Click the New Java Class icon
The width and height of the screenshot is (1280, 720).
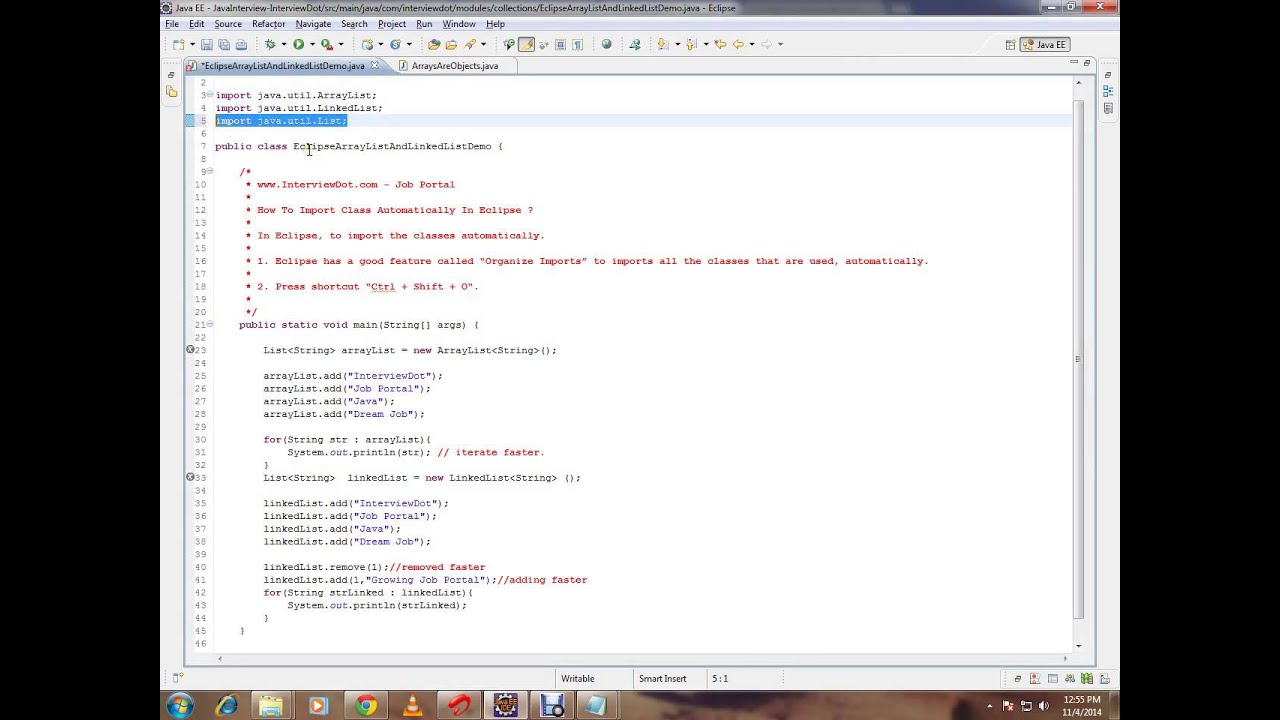click(395, 44)
